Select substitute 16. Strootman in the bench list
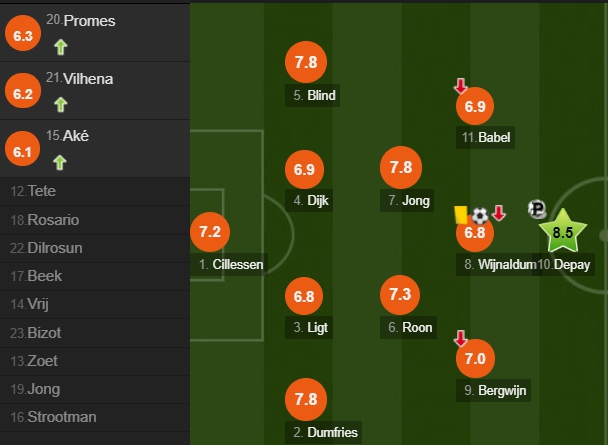Viewport: 608px width, 445px height. coord(53,417)
